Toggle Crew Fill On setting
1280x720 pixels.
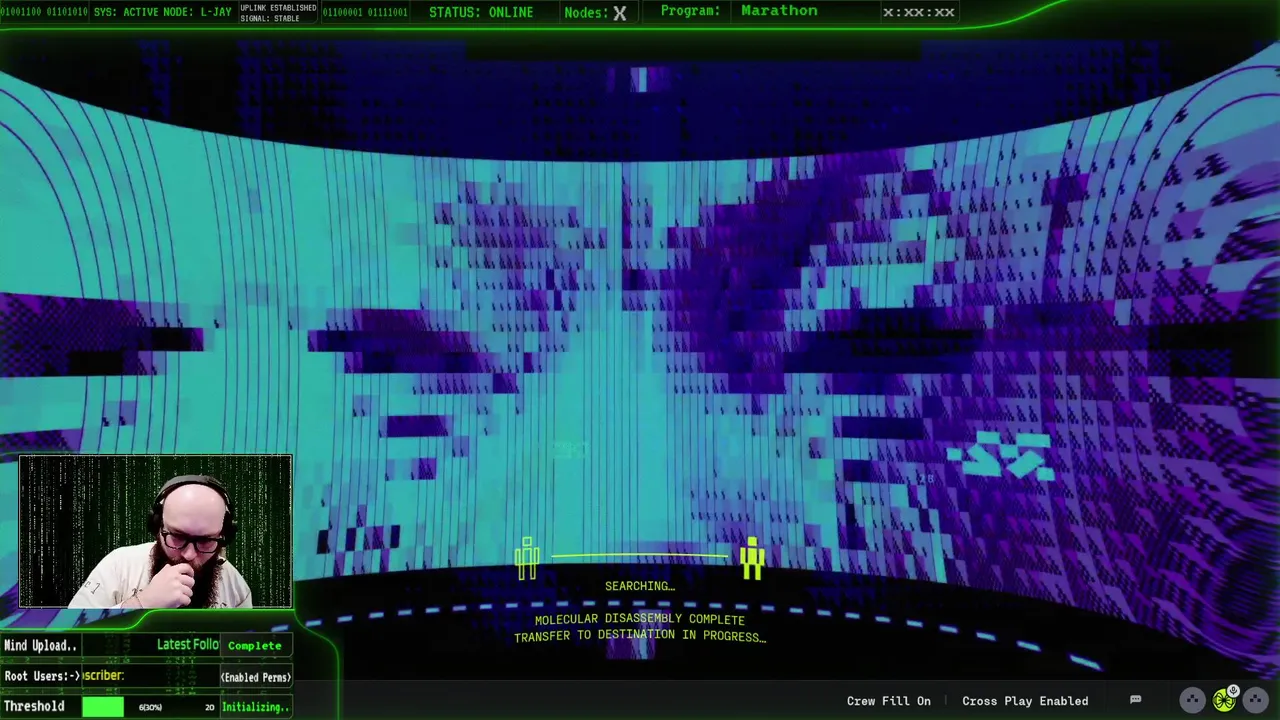(888, 701)
